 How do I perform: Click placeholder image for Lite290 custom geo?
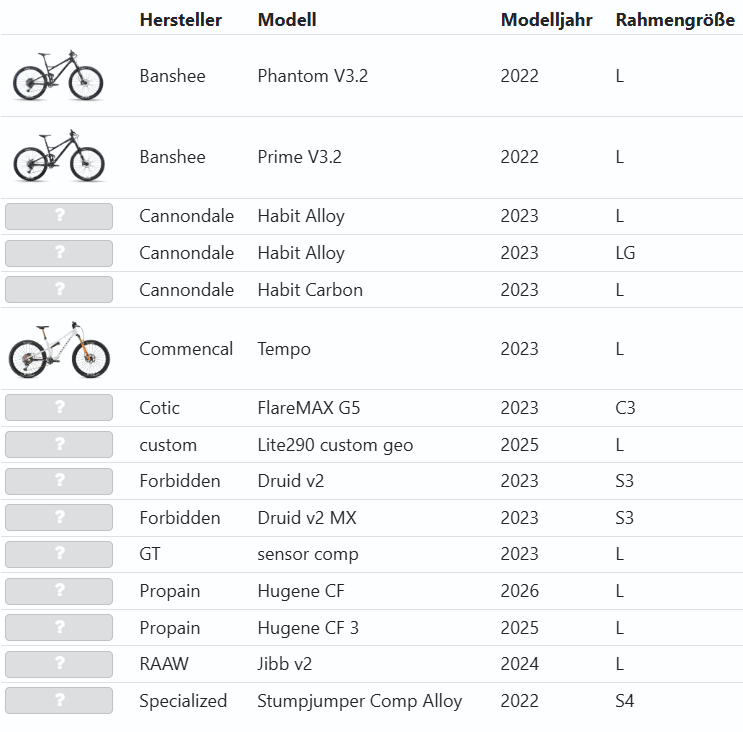point(59,445)
